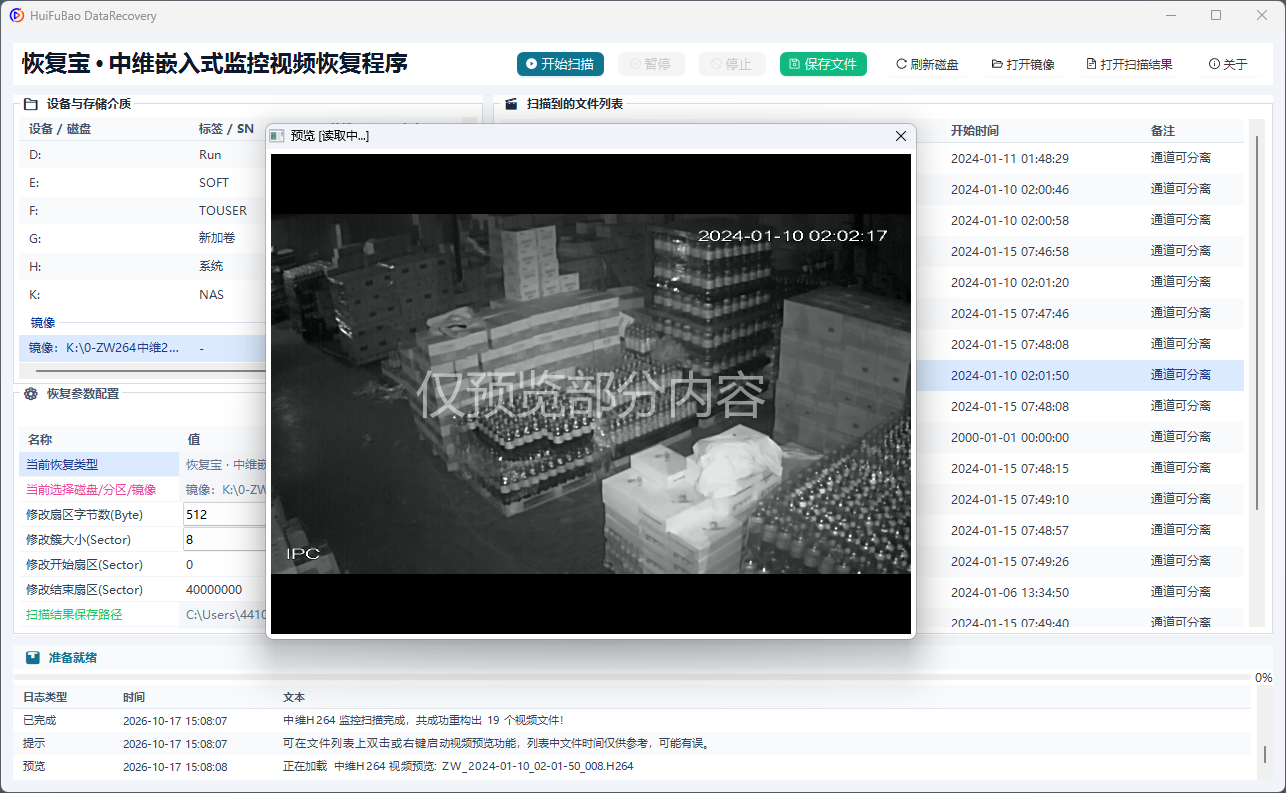Viewport: 1286px width, 793px height.
Task: Click the 扫描结果保存路径 path value
Action: 225,615
